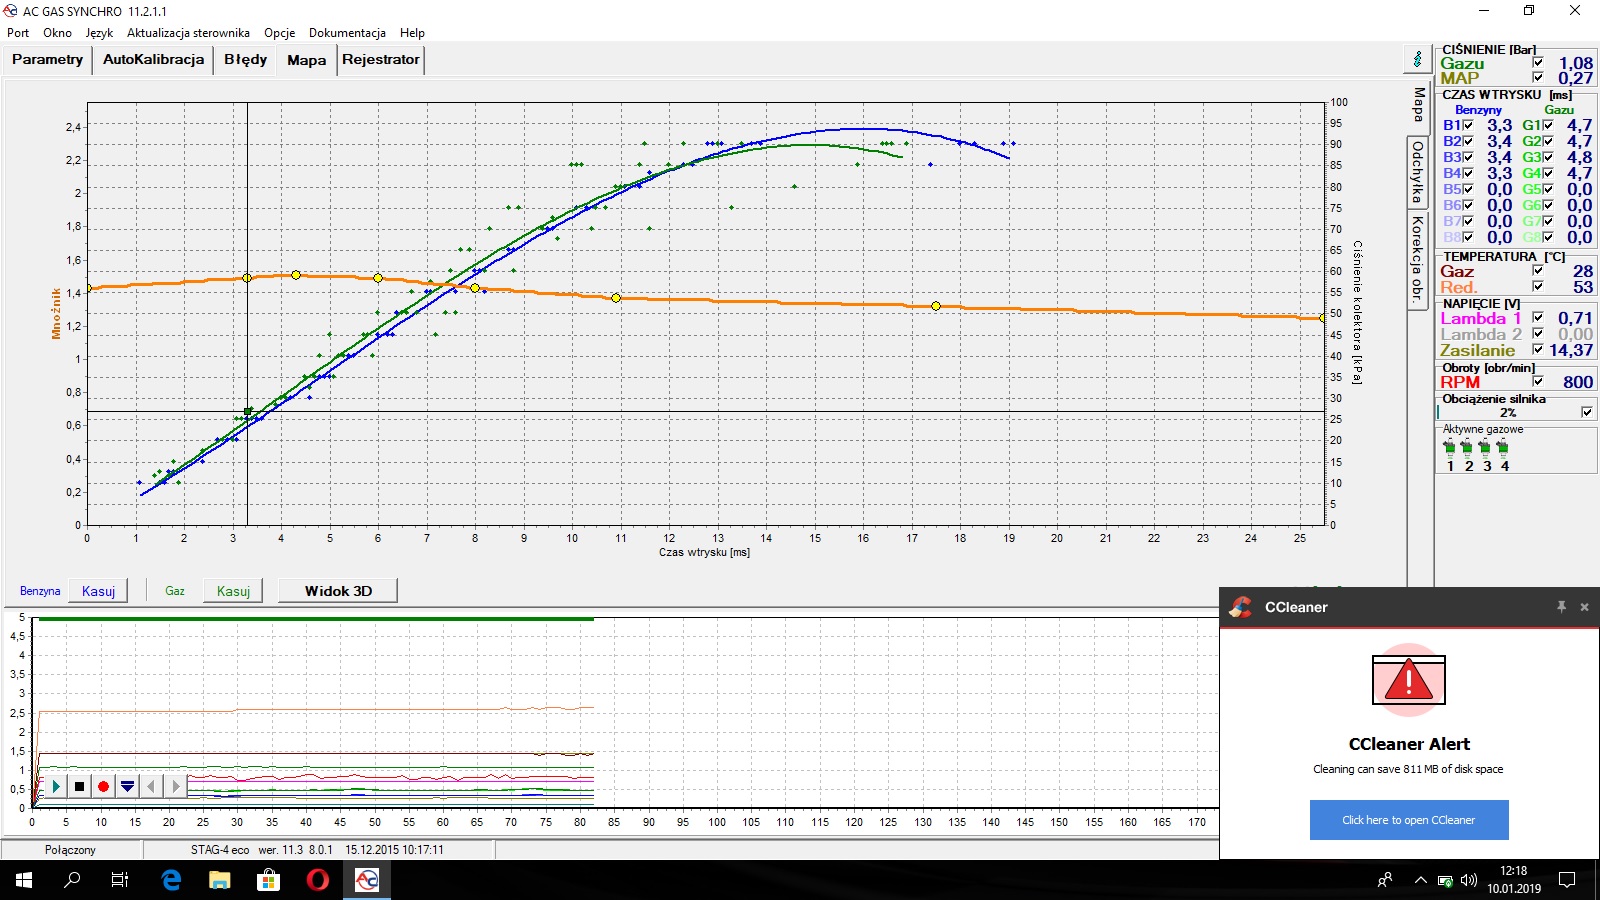Click the small icon button above Mapa tab
Screen dimensions: 1600x900
click(x=1417, y=60)
